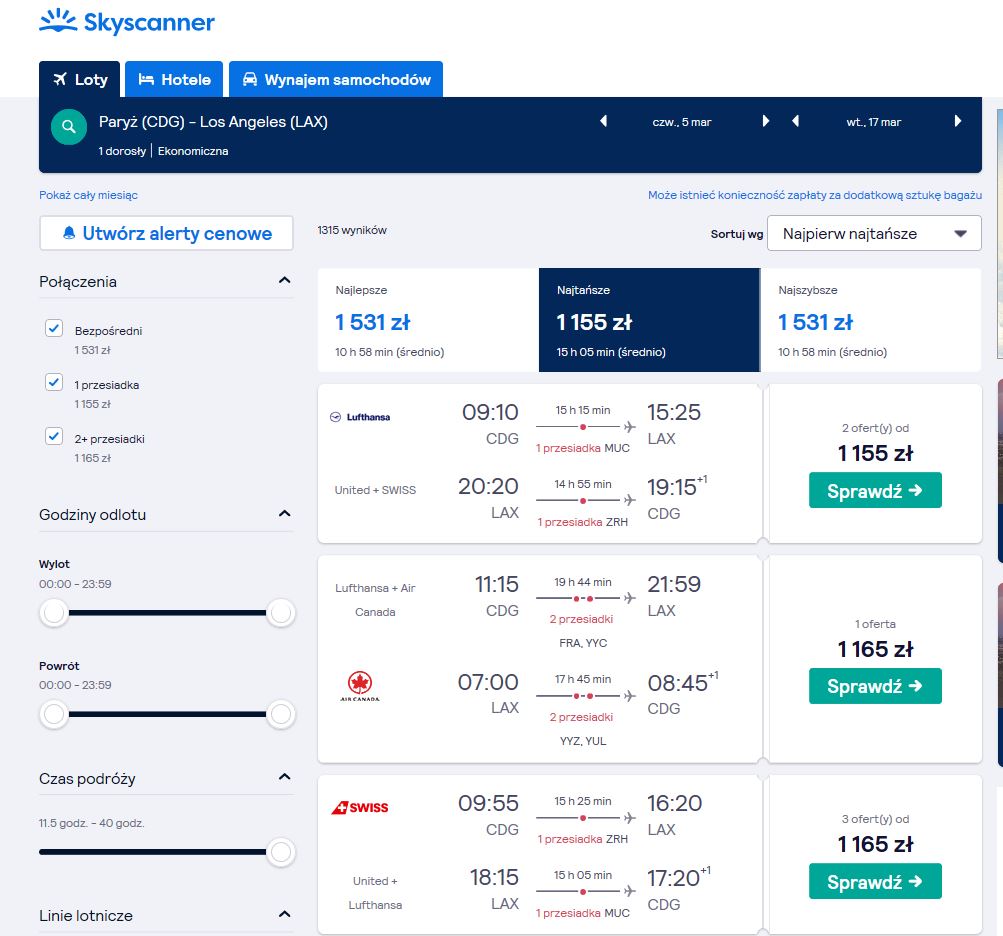
Task: Open the Pokaż cały miesiąc link
Action: [x=88, y=195]
